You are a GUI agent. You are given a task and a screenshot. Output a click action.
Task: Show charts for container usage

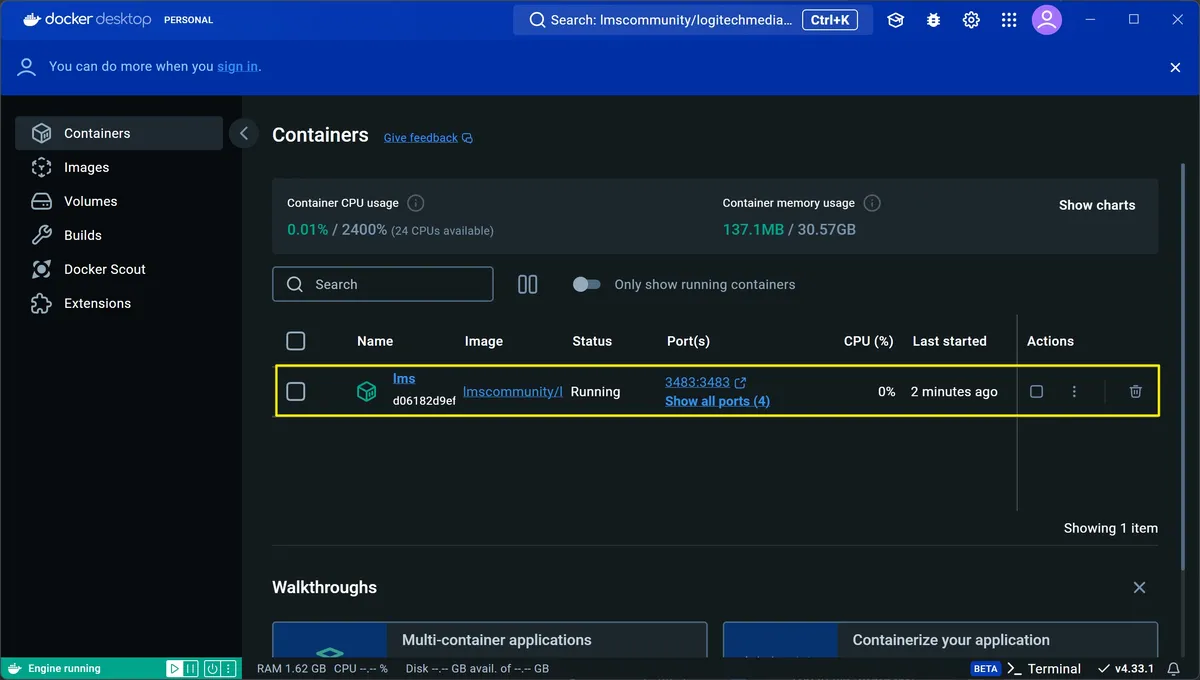click(x=1097, y=205)
